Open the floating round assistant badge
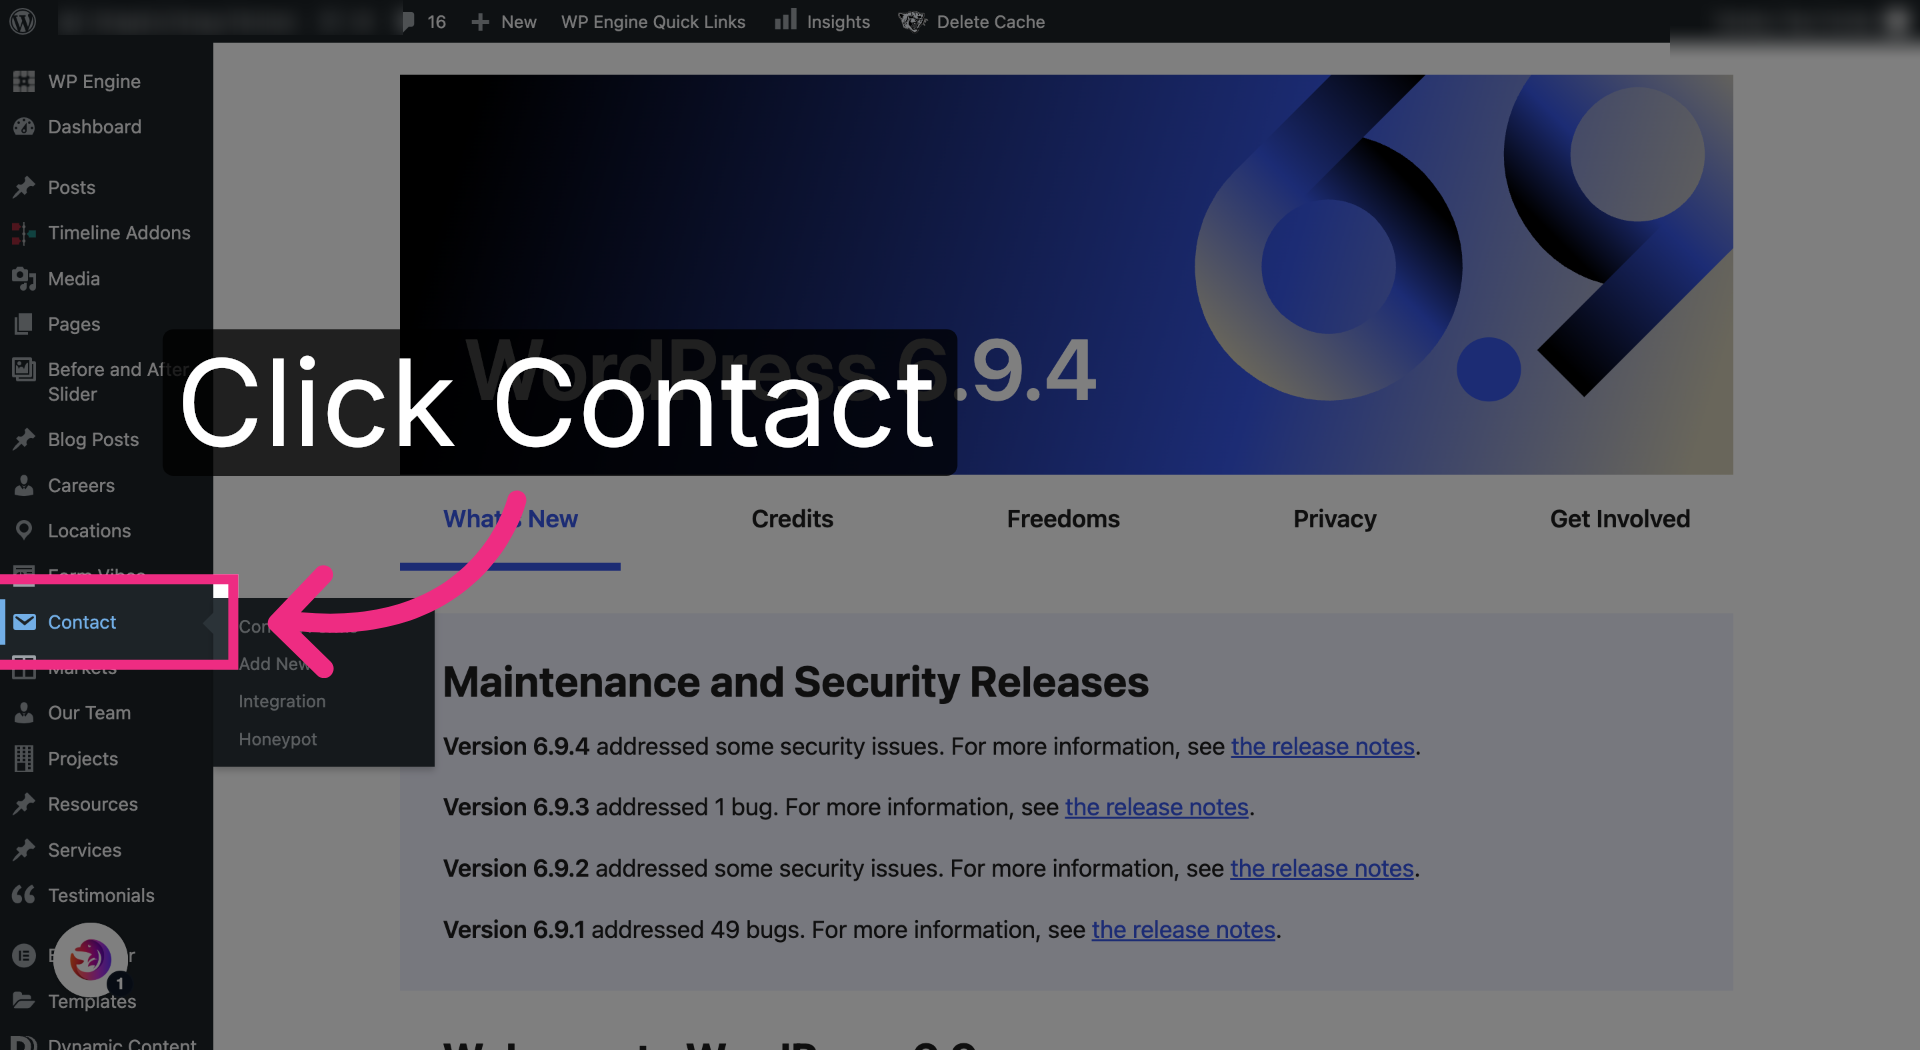The width and height of the screenshot is (1920, 1050). click(x=90, y=959)
